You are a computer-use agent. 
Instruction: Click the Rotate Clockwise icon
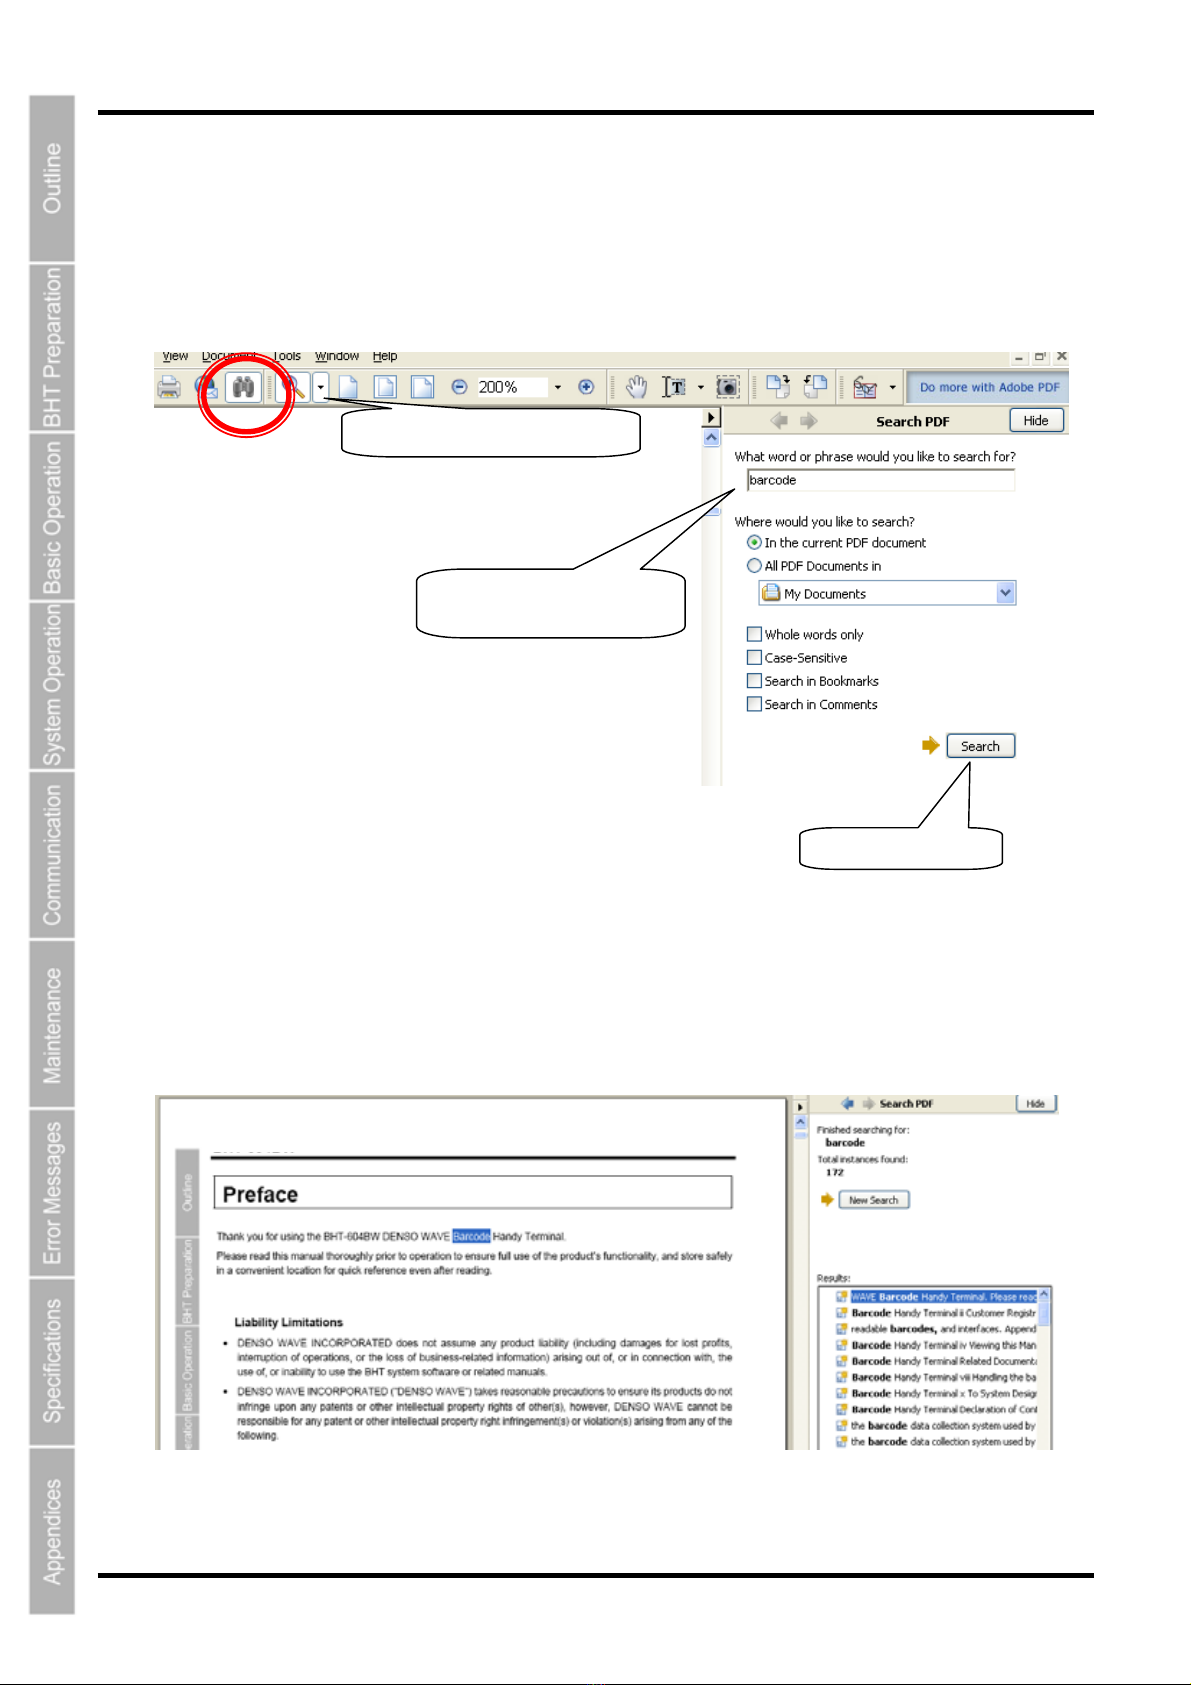point(777,387)
